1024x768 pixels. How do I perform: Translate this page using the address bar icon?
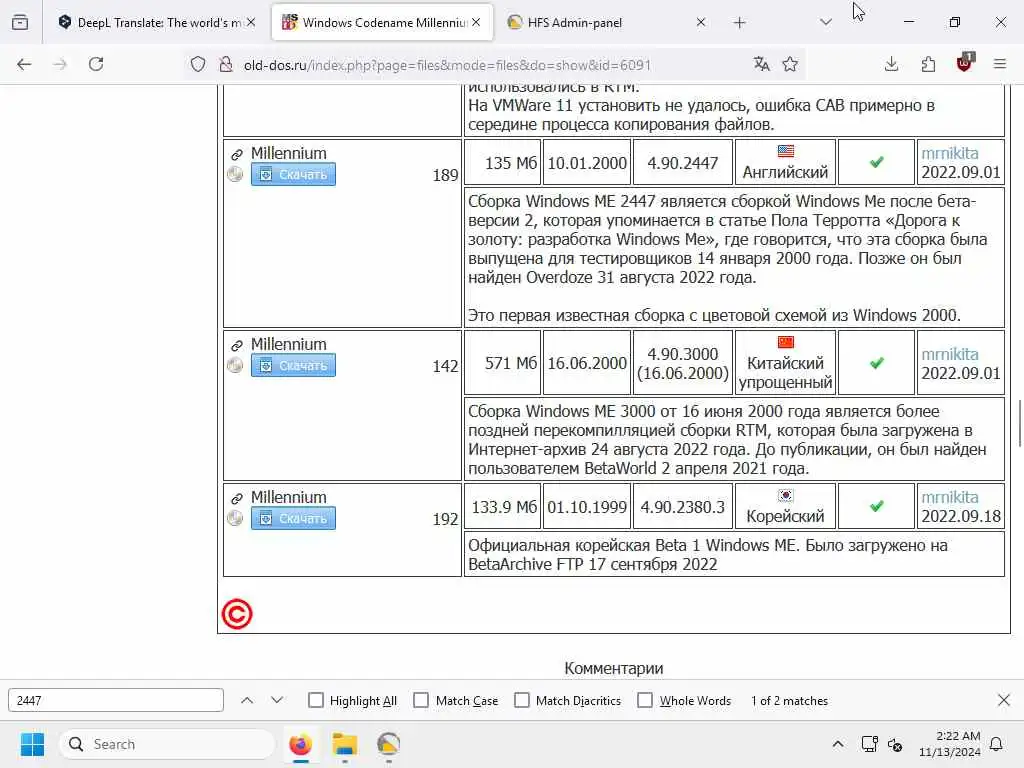click(x=761, y=64)
